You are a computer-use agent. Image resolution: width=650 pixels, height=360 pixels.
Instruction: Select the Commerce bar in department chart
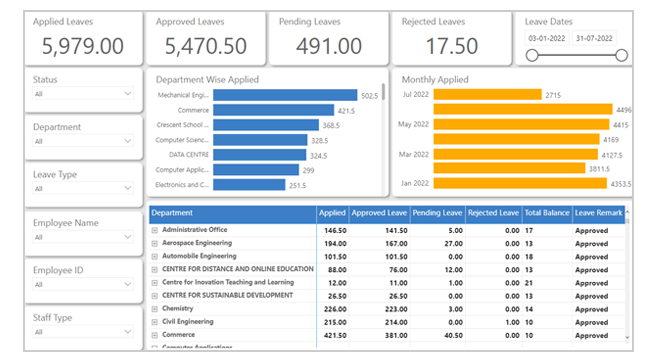[x=274, y=110]
